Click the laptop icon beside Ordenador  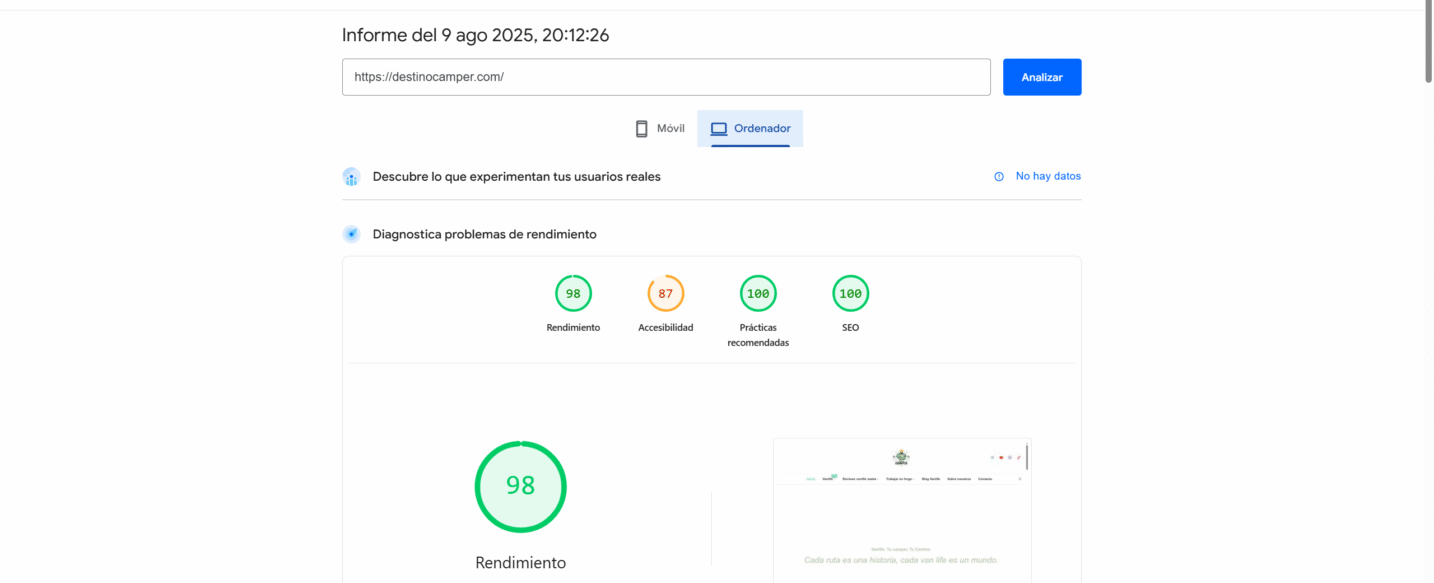(x=718, y=129)
